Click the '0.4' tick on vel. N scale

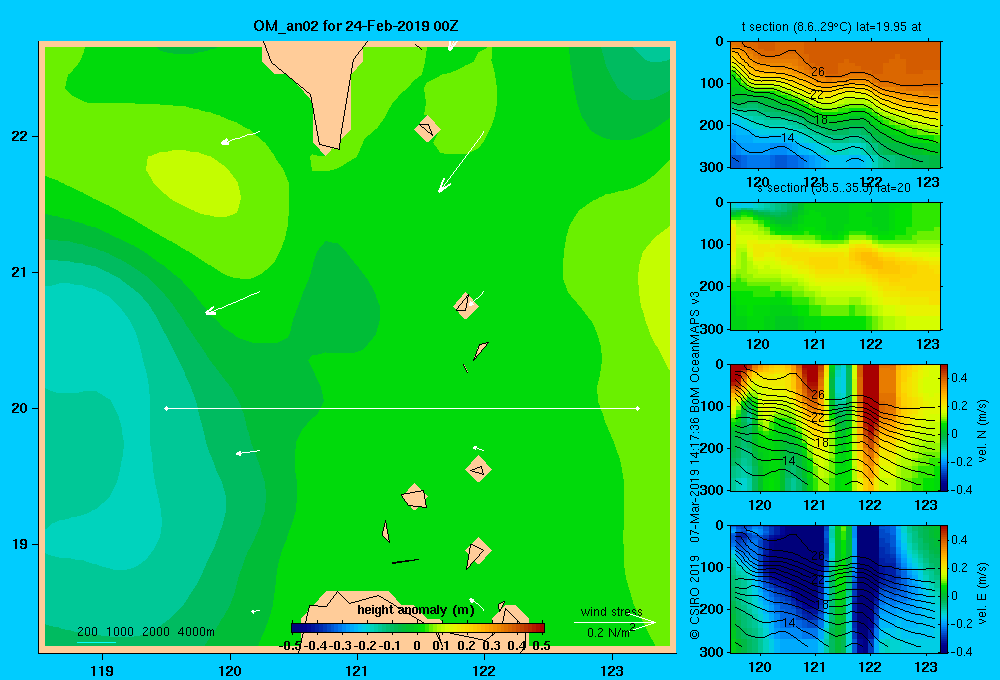pos(959,378)
